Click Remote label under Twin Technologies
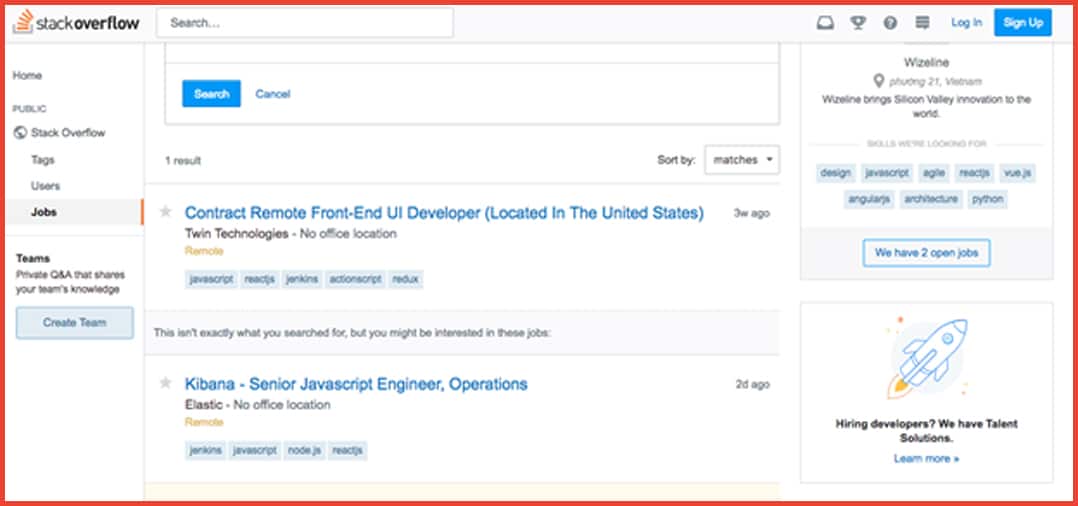Screen dimensions: 1078x506 pyautogui.click(x=204, y=252)
